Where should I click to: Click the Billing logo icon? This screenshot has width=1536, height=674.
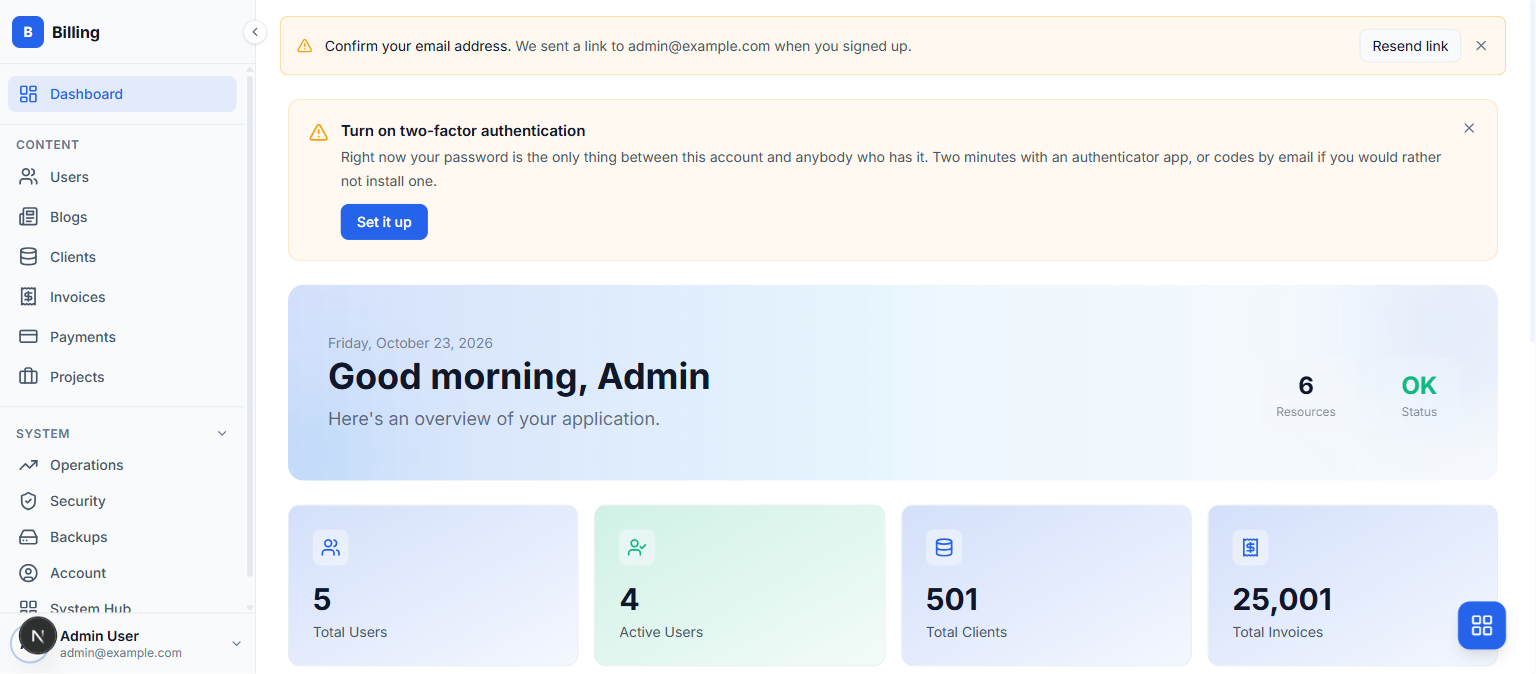[x=28, y=32]
